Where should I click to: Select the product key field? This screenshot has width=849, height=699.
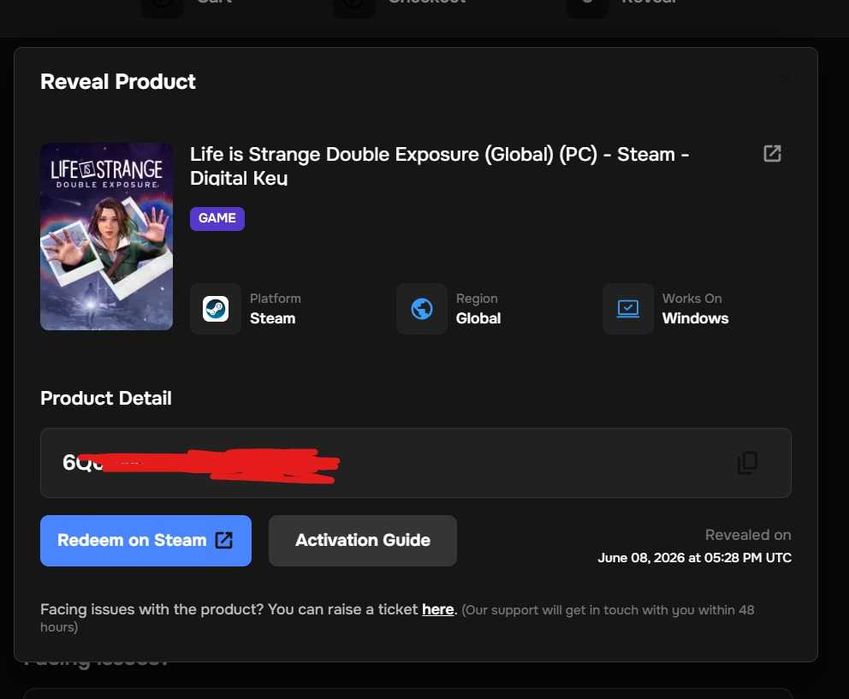click(416, 463)
